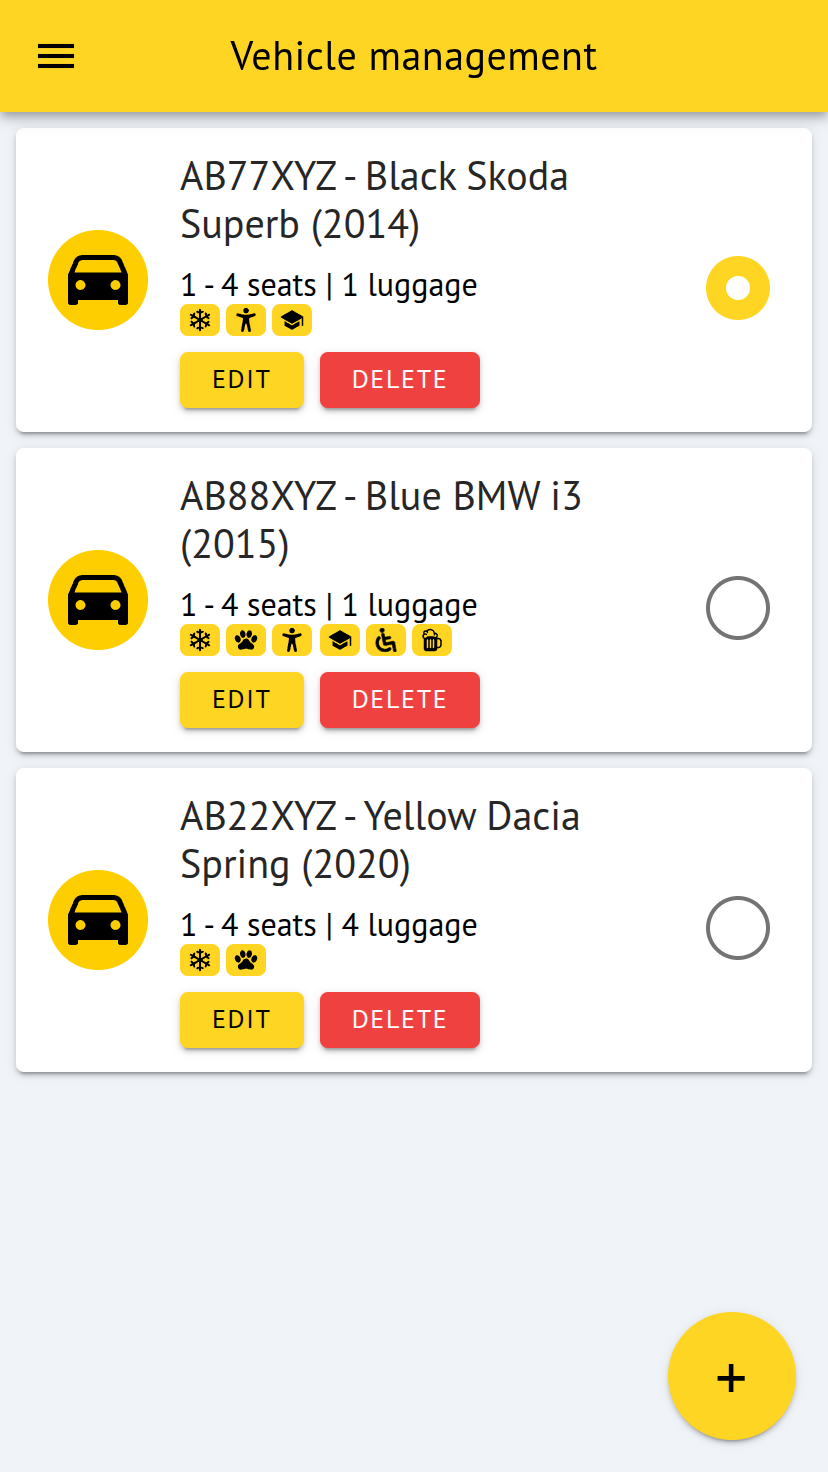This screenshot has width=828, height=1472.
Task: Delete the AB77XYZ Skoda Superb vehicle
Action: 399,380
